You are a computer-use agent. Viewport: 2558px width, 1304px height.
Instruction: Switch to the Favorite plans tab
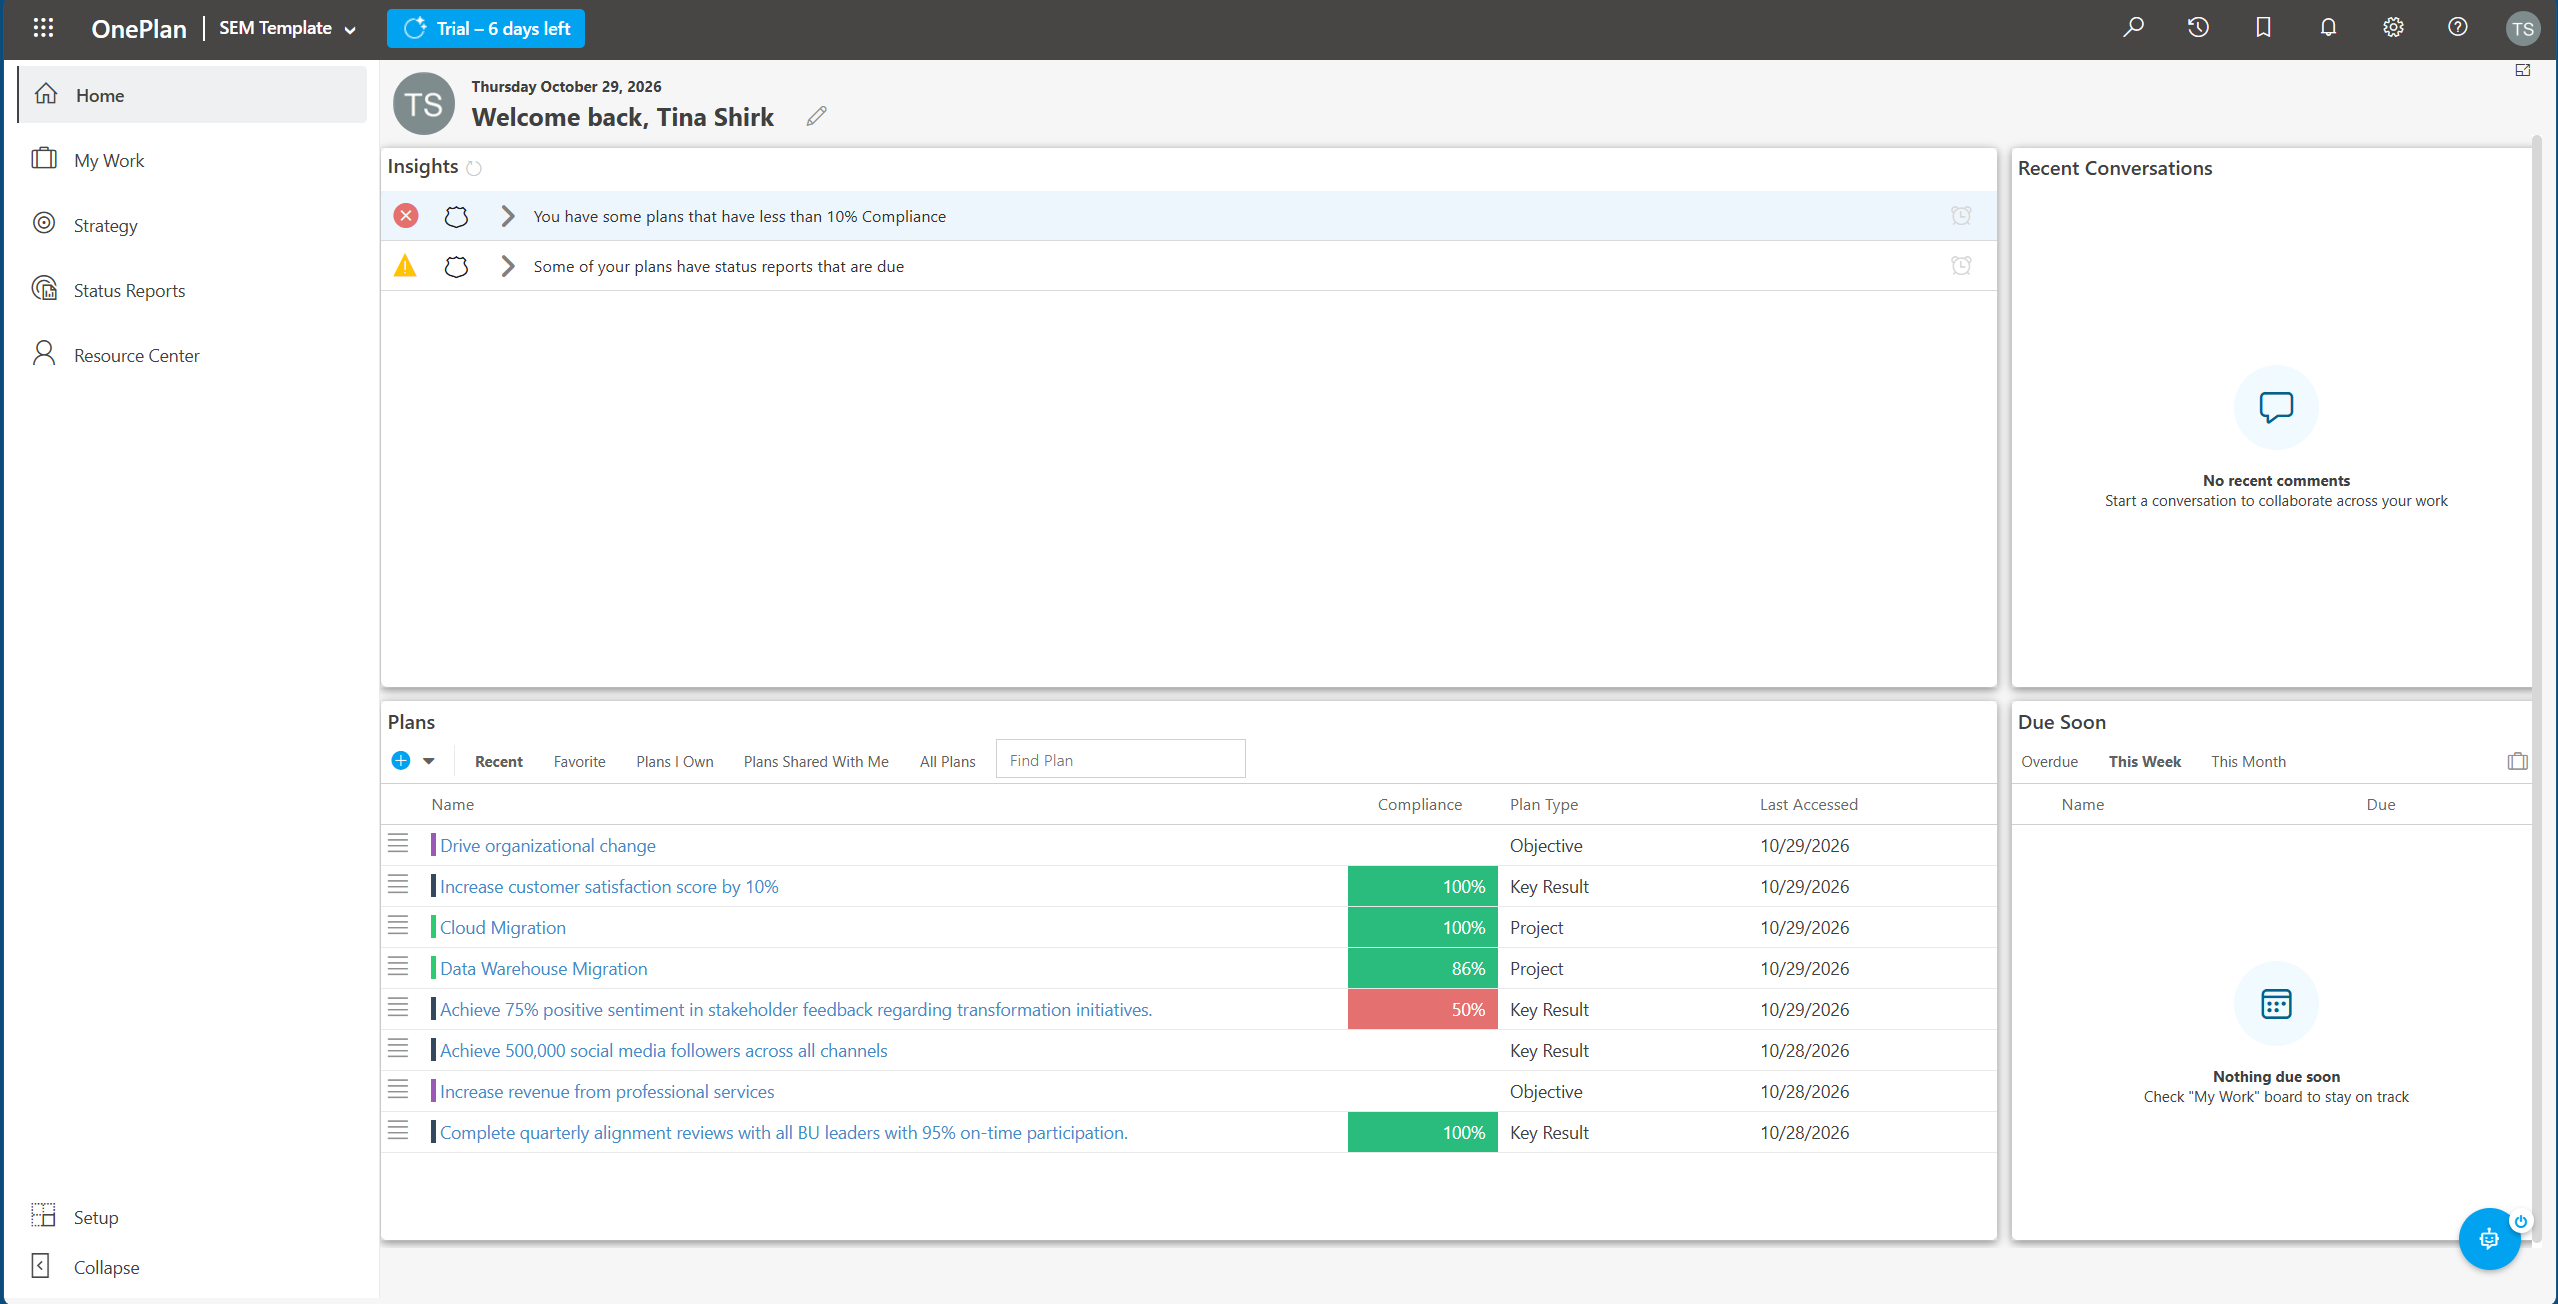pyautogui.click(x=579, y=762)
